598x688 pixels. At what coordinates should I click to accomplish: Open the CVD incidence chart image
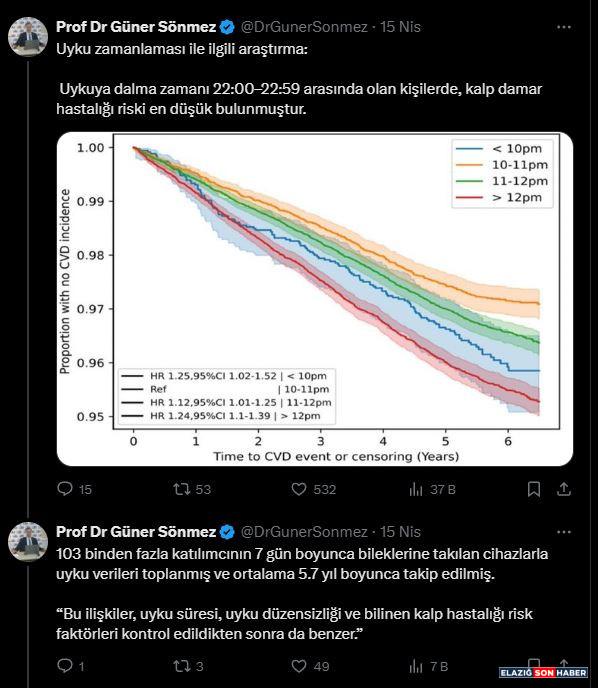point(315,299)
